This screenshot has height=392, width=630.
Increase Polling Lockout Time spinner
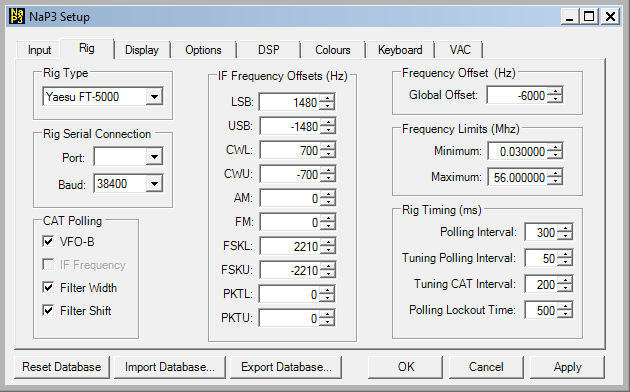(x=565, y=306)
